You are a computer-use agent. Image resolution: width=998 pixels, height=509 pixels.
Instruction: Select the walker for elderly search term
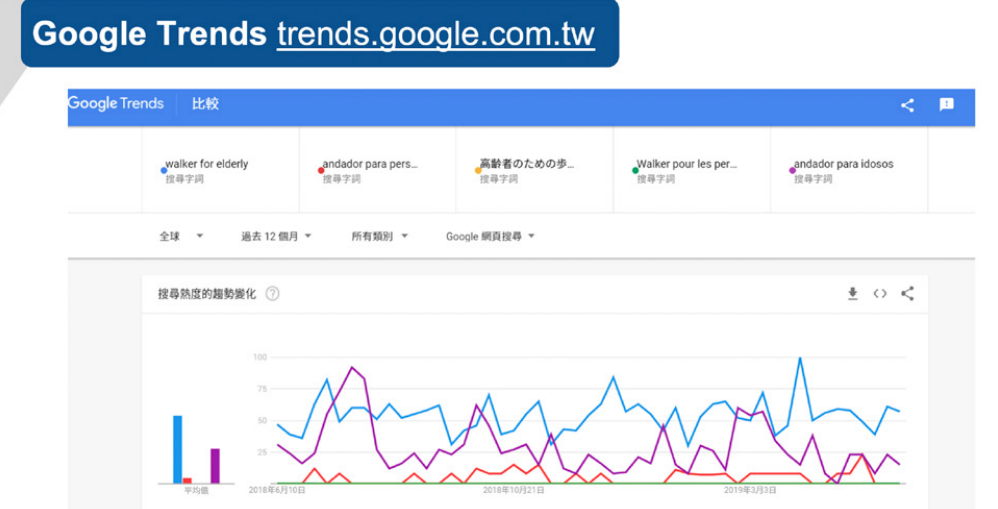207,164
